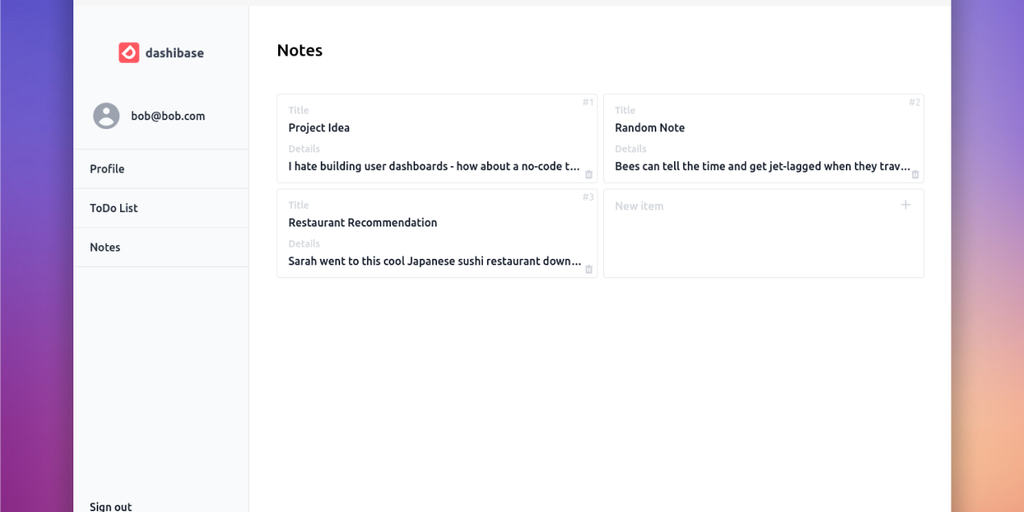Select Notes in the sidebar

click(x=105, y=247)
